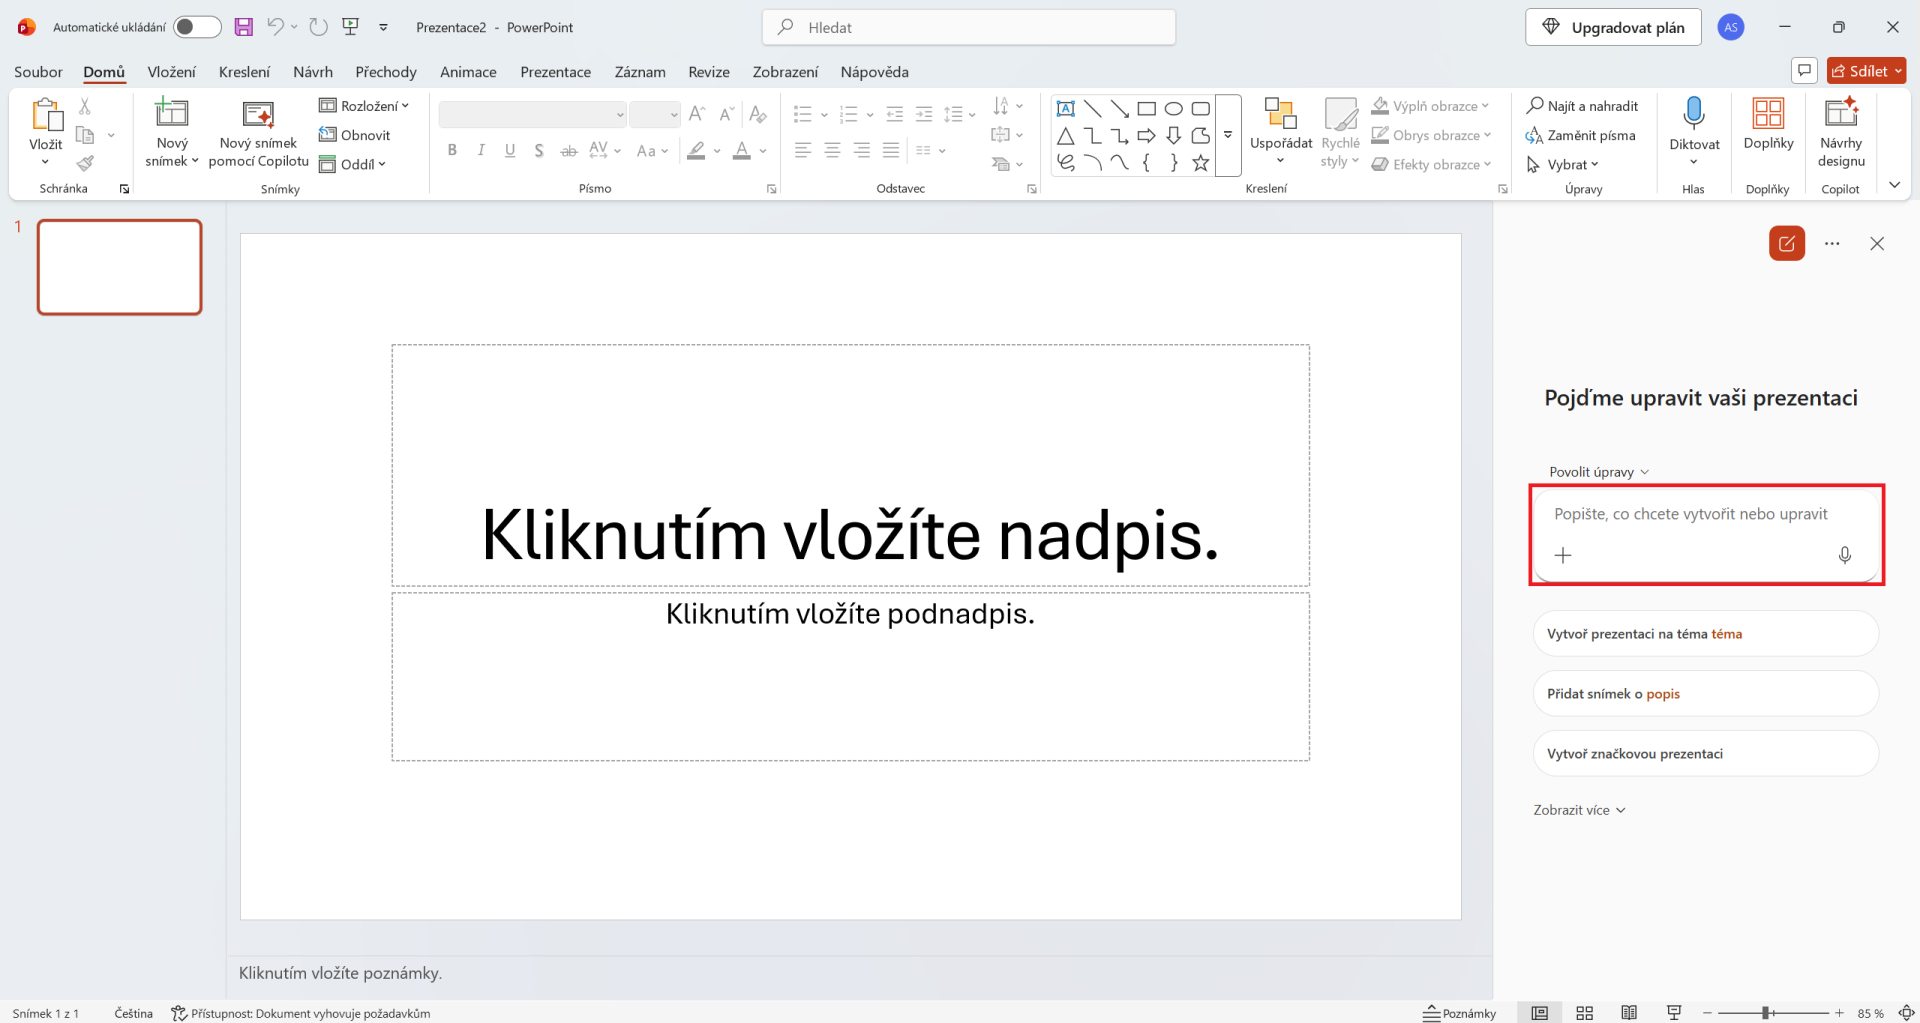
Task: Expand Vybrat select dropdown
Action: [1563, 164]
